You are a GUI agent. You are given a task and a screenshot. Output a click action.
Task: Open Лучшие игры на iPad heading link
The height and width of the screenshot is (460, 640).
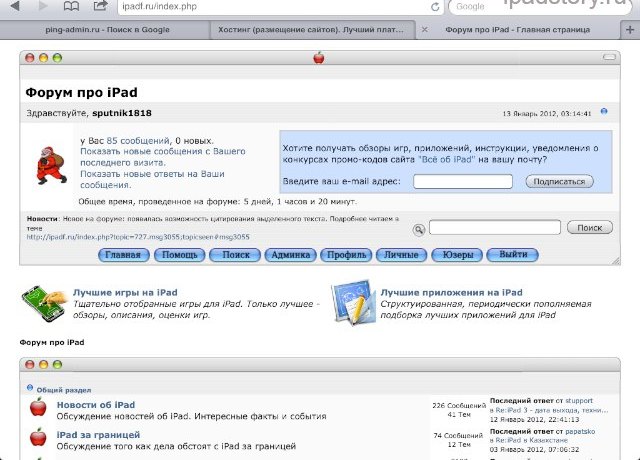pos(125,293)
